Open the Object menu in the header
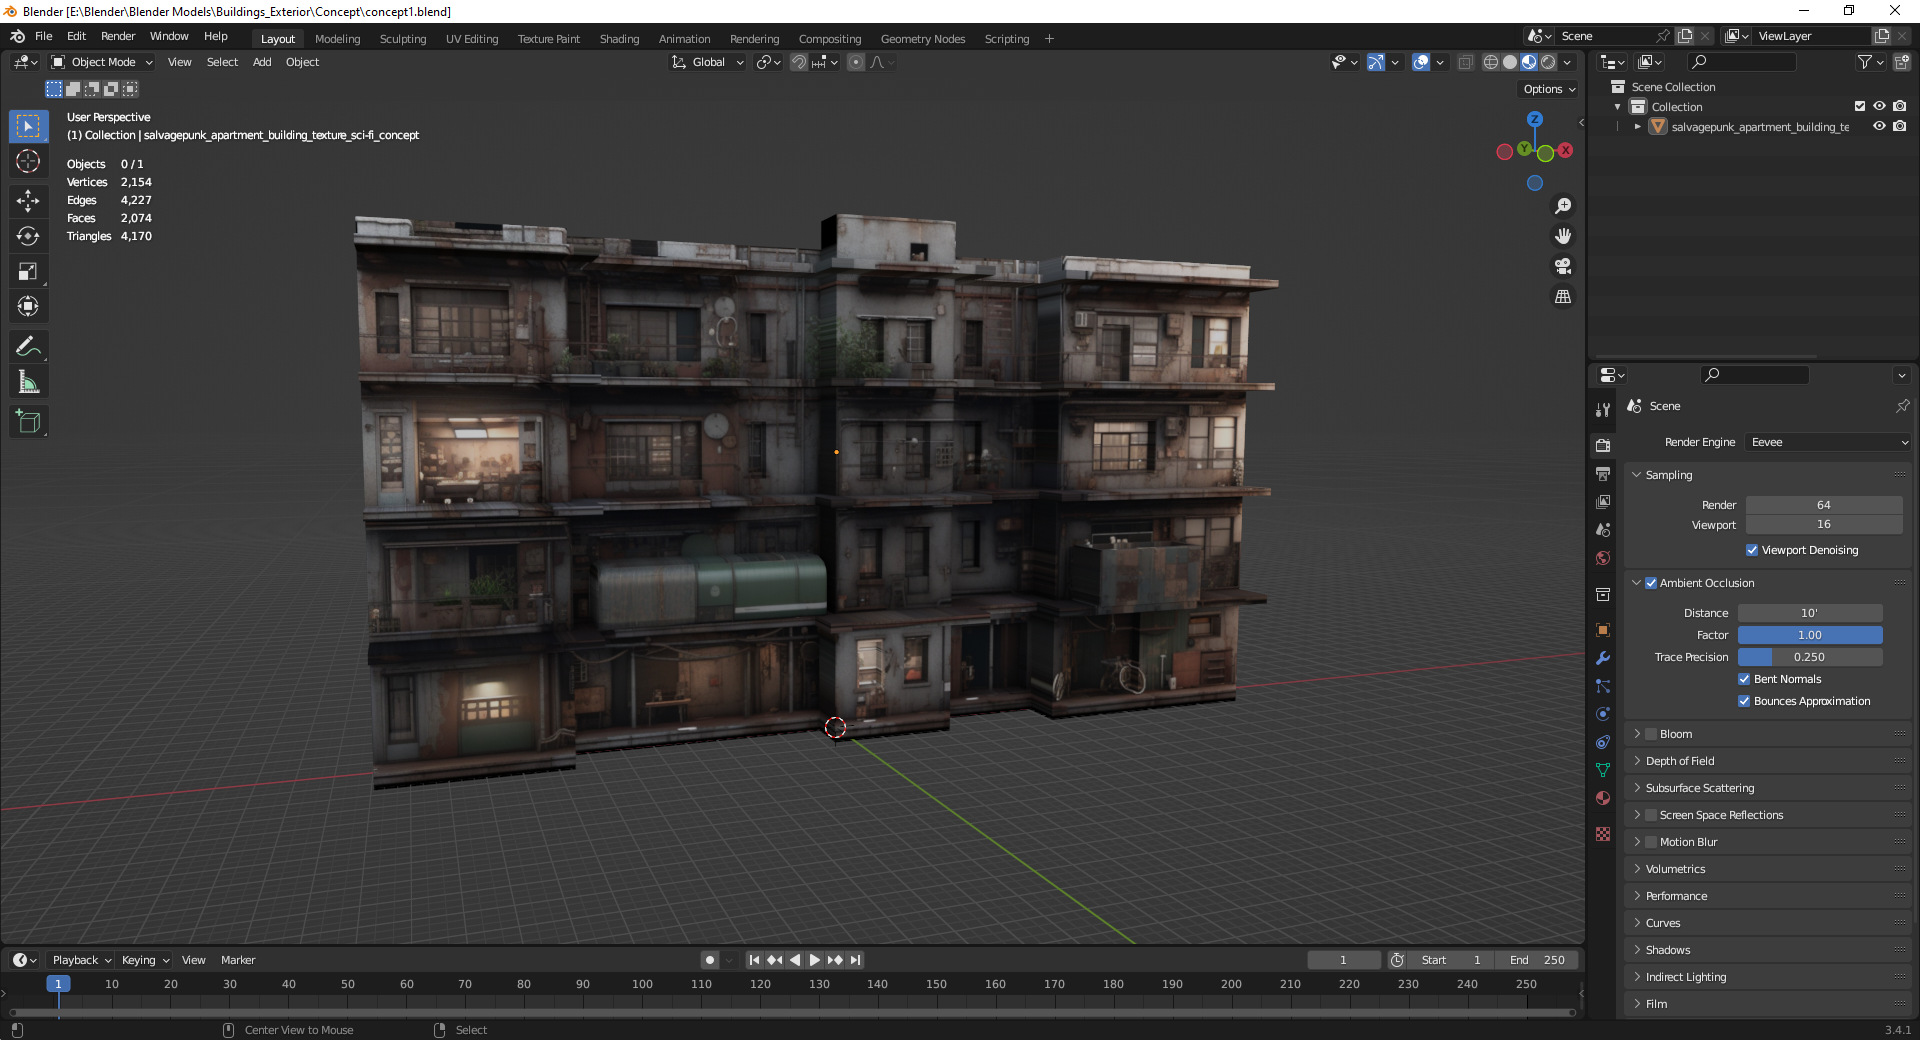Screen dimensions: 1920x1040 (x=302, y=62)
